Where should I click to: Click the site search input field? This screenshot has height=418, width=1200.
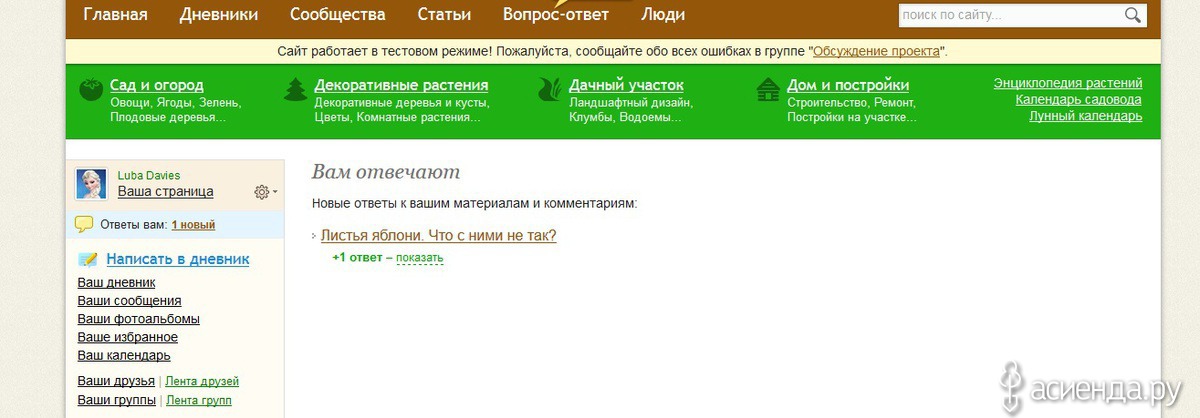[x=1009, y=15]
